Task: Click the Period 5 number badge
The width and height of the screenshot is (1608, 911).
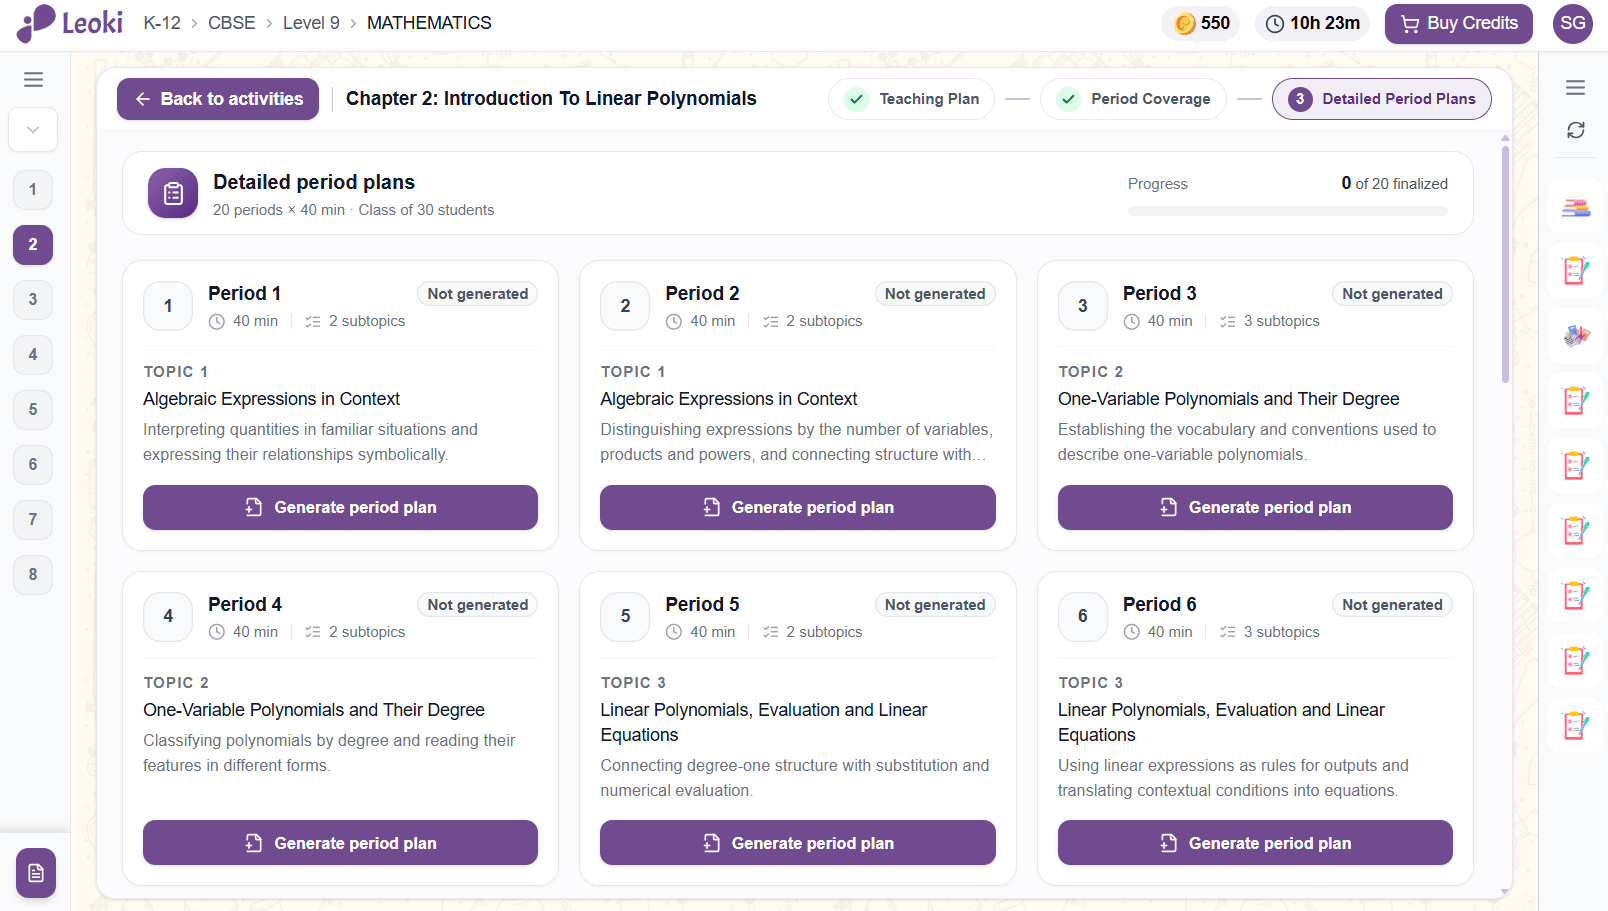Action: point(625,617)
